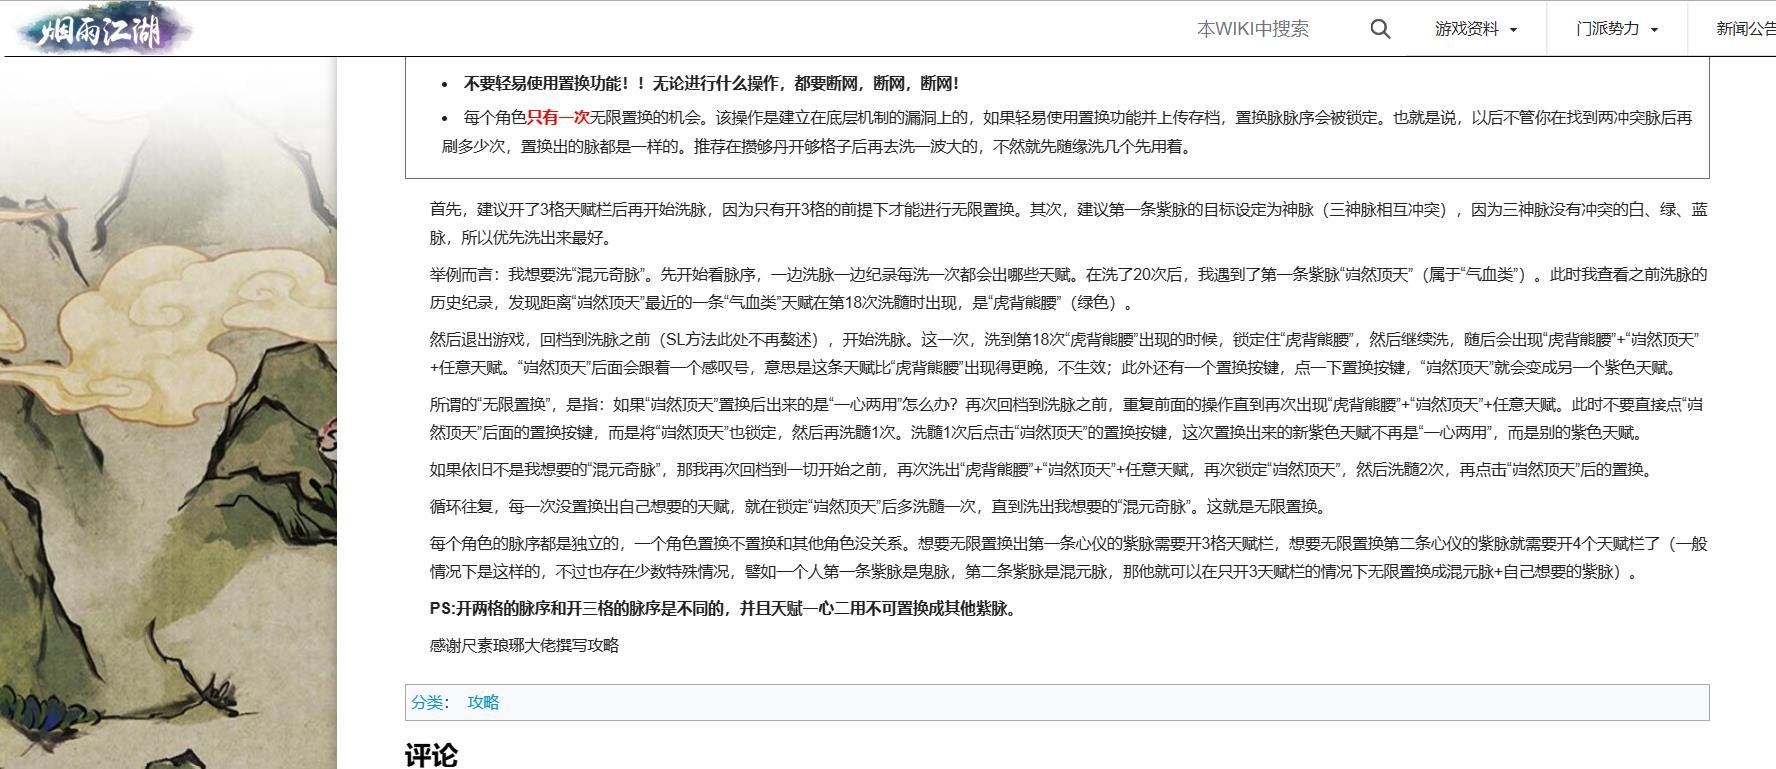Click the 烟雨江湖 site logo

[102, 29]
